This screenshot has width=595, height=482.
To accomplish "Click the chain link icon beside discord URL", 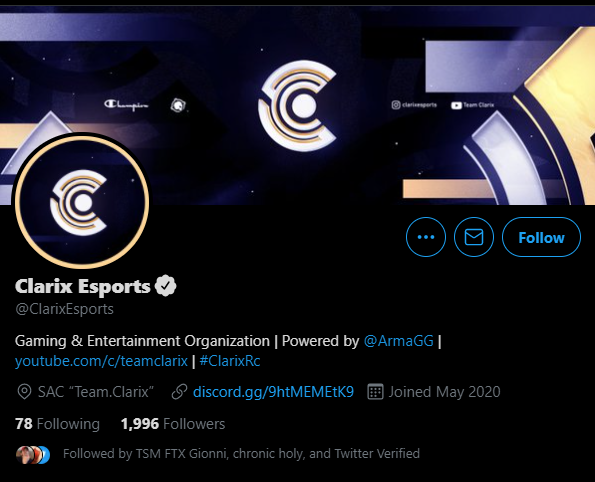I will [179, 392].
